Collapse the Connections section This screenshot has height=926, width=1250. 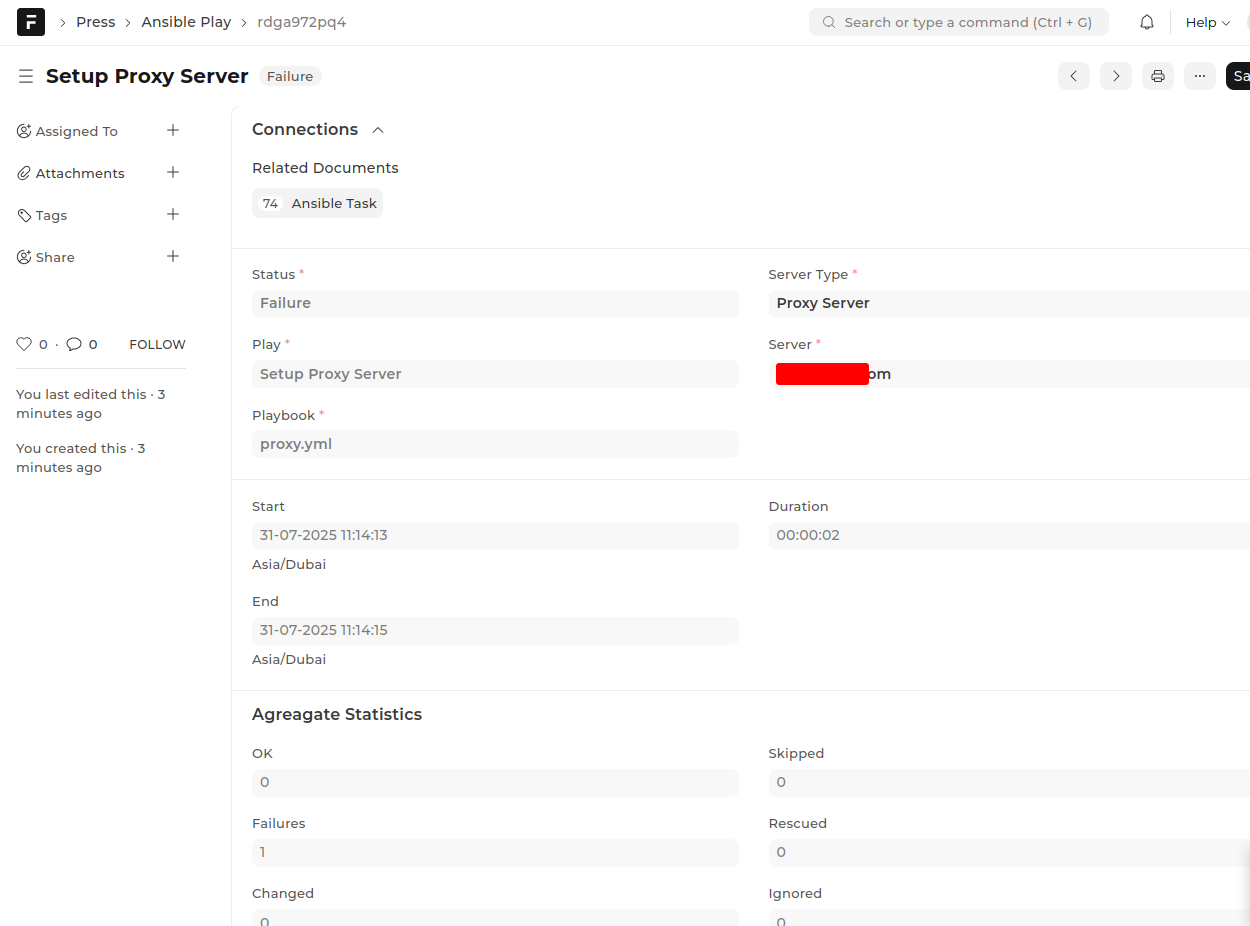pos(378,129)
